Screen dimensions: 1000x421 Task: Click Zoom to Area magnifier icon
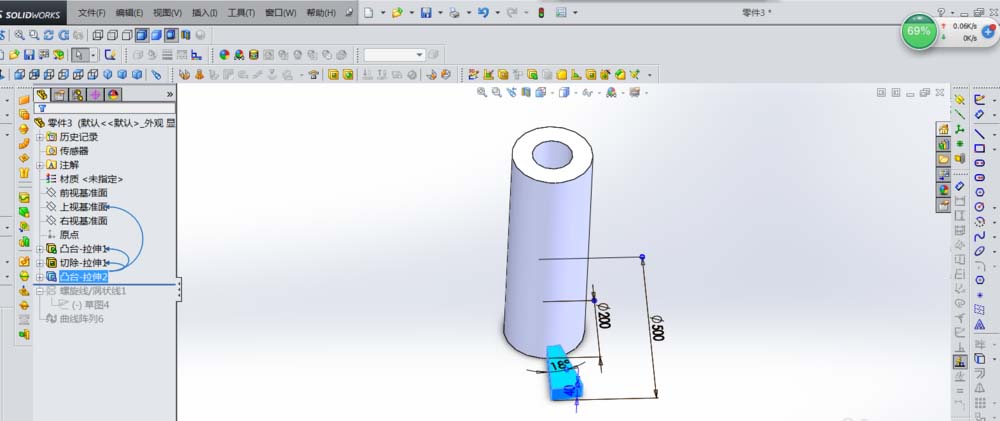point(34,35)
